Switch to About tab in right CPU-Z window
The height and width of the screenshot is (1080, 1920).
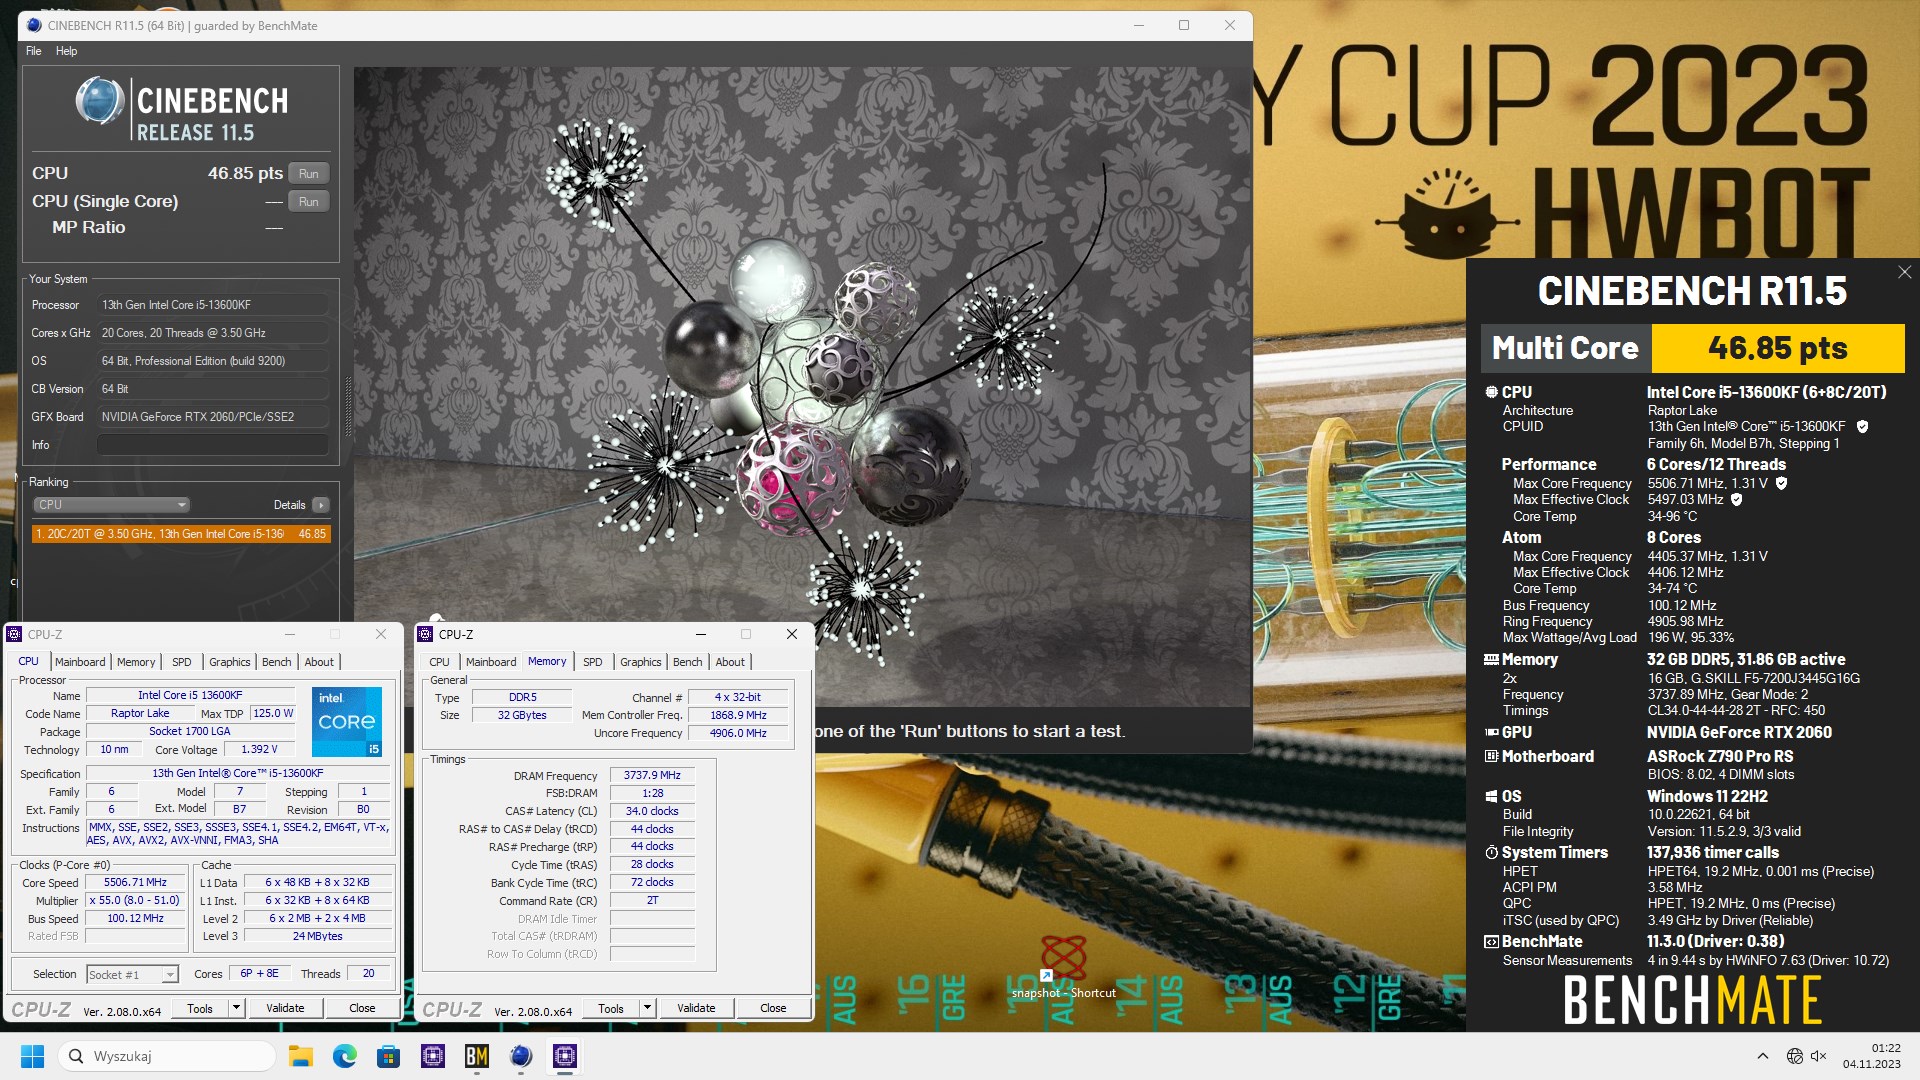(730, 662)
